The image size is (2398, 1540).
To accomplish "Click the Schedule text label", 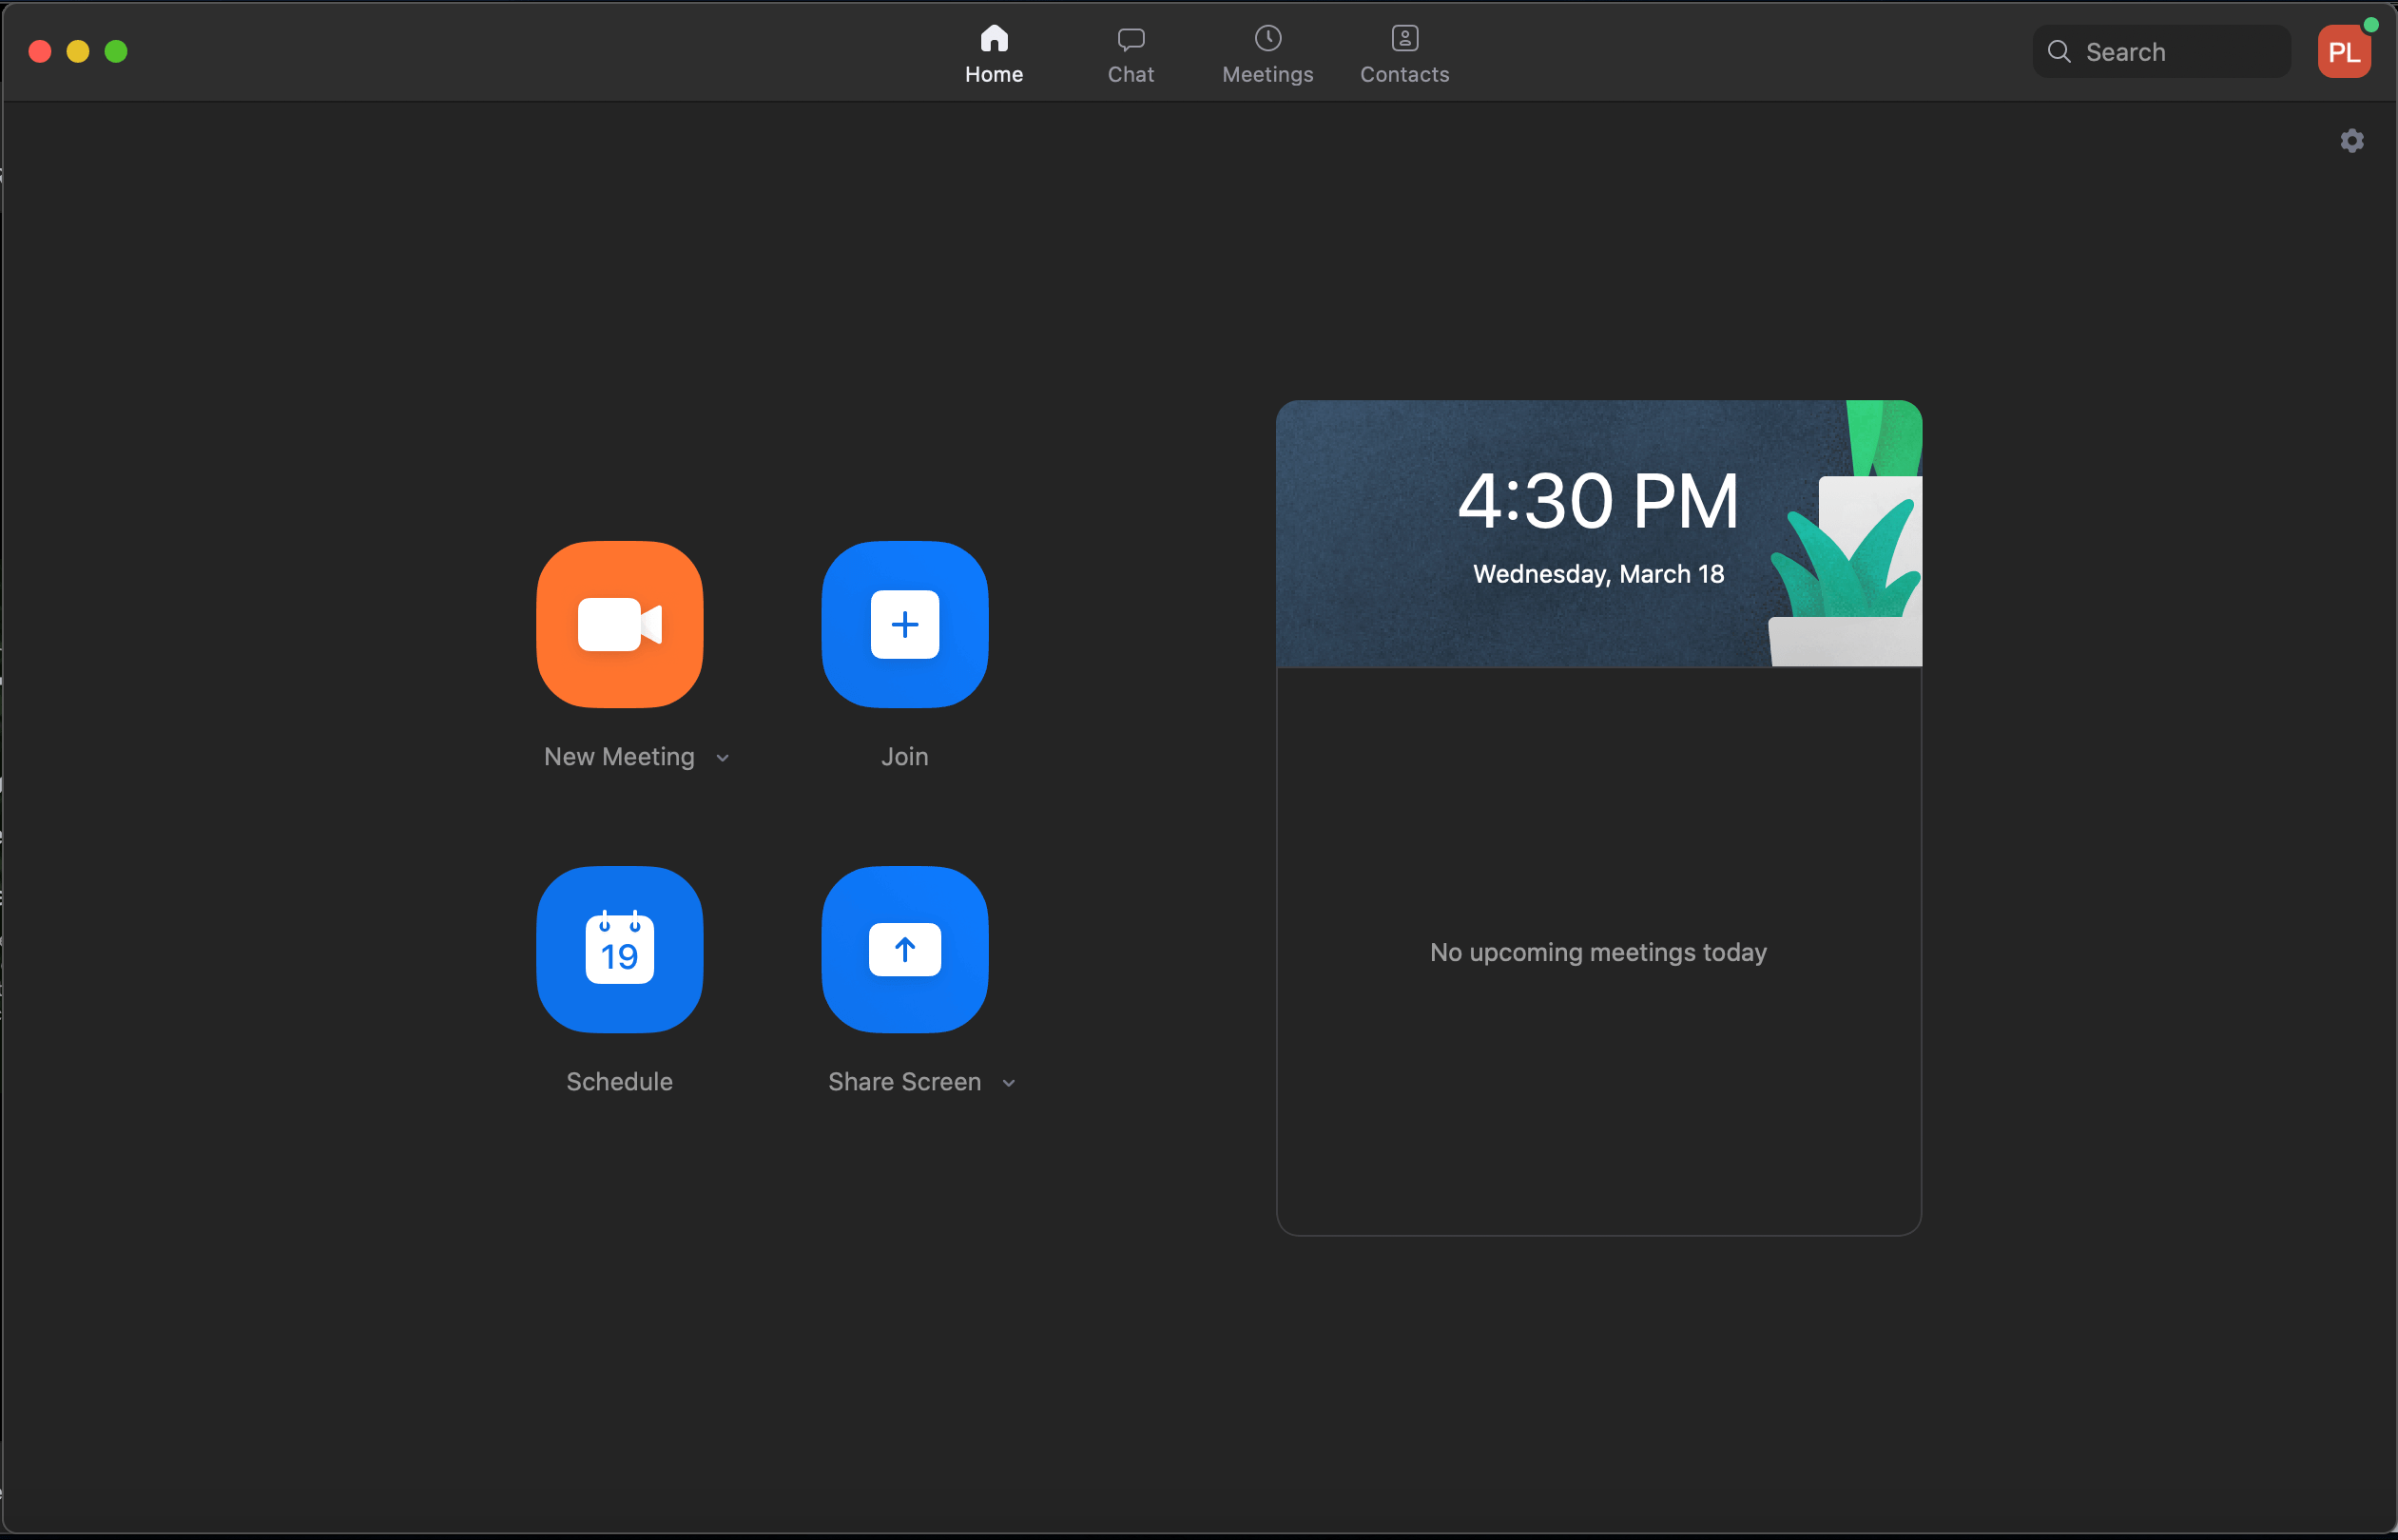I will [619, 1082].
